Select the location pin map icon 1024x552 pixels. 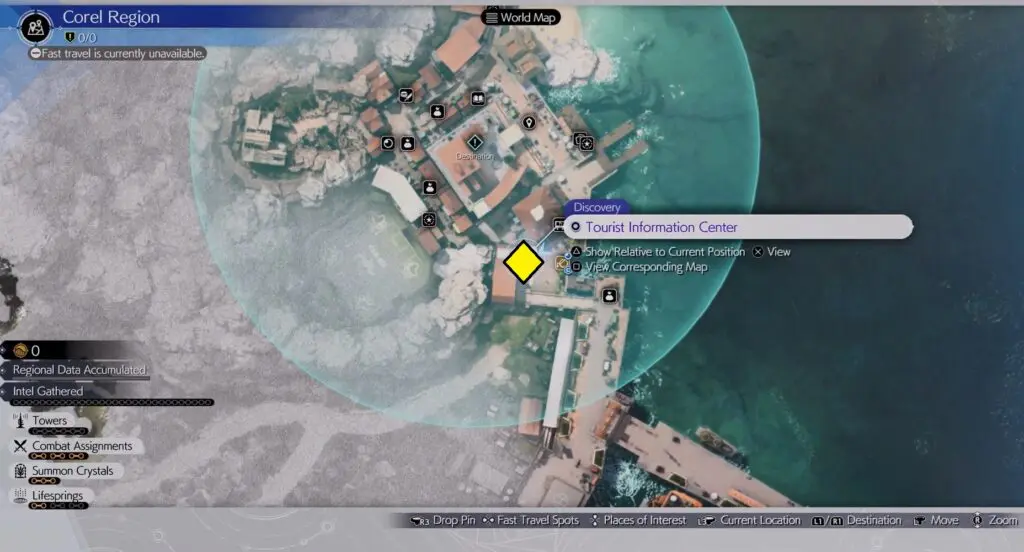(529, 123)
